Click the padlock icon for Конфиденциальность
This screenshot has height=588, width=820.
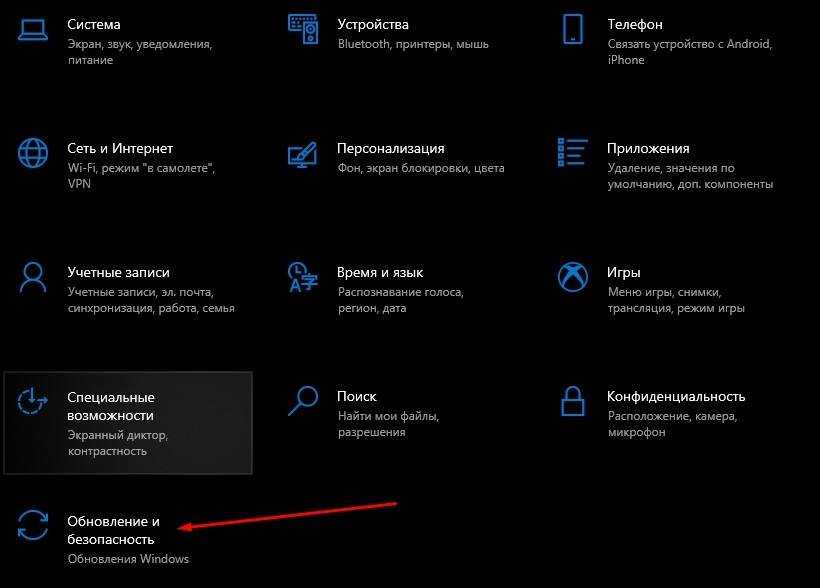[573, 400]
